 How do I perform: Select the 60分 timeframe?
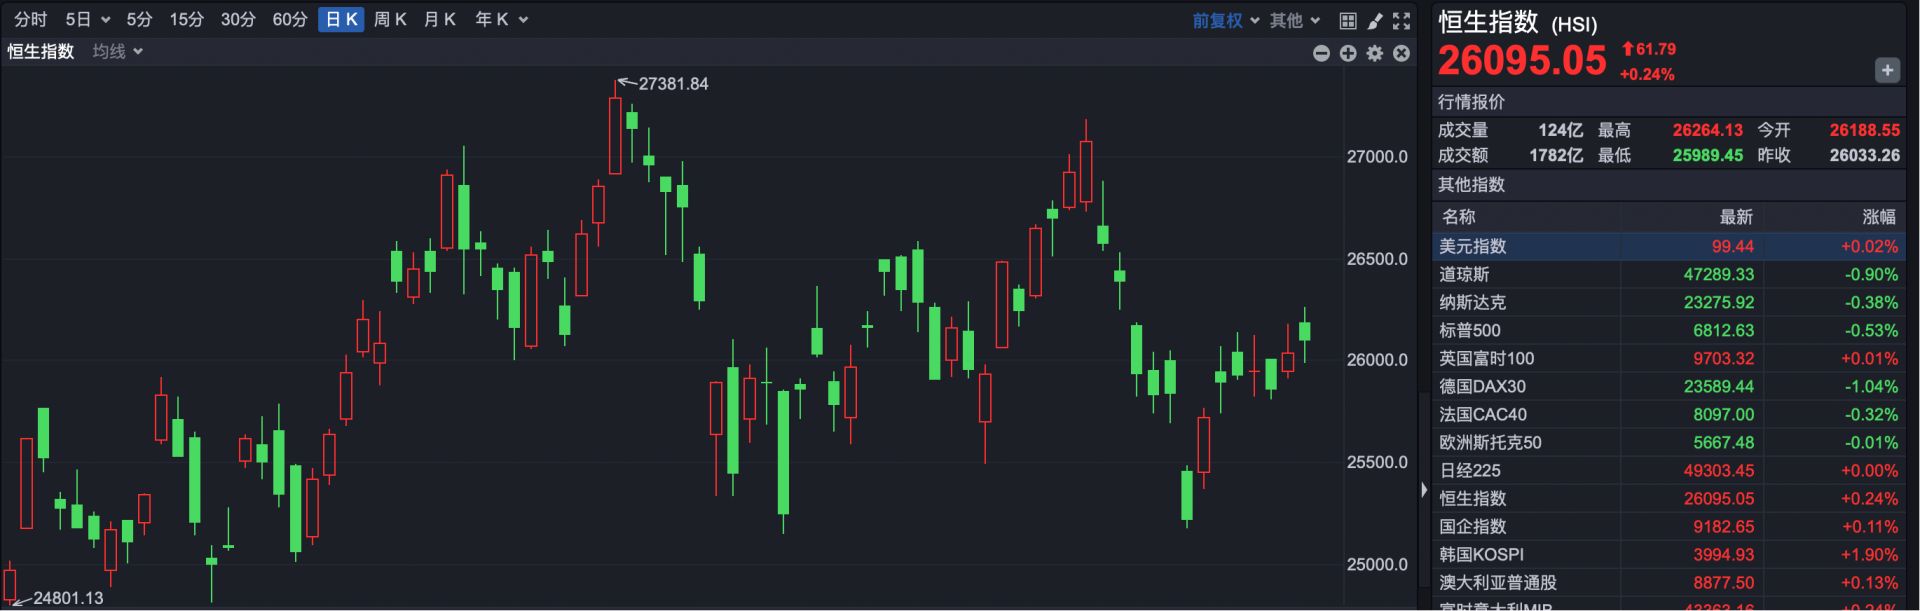[290, 19]
